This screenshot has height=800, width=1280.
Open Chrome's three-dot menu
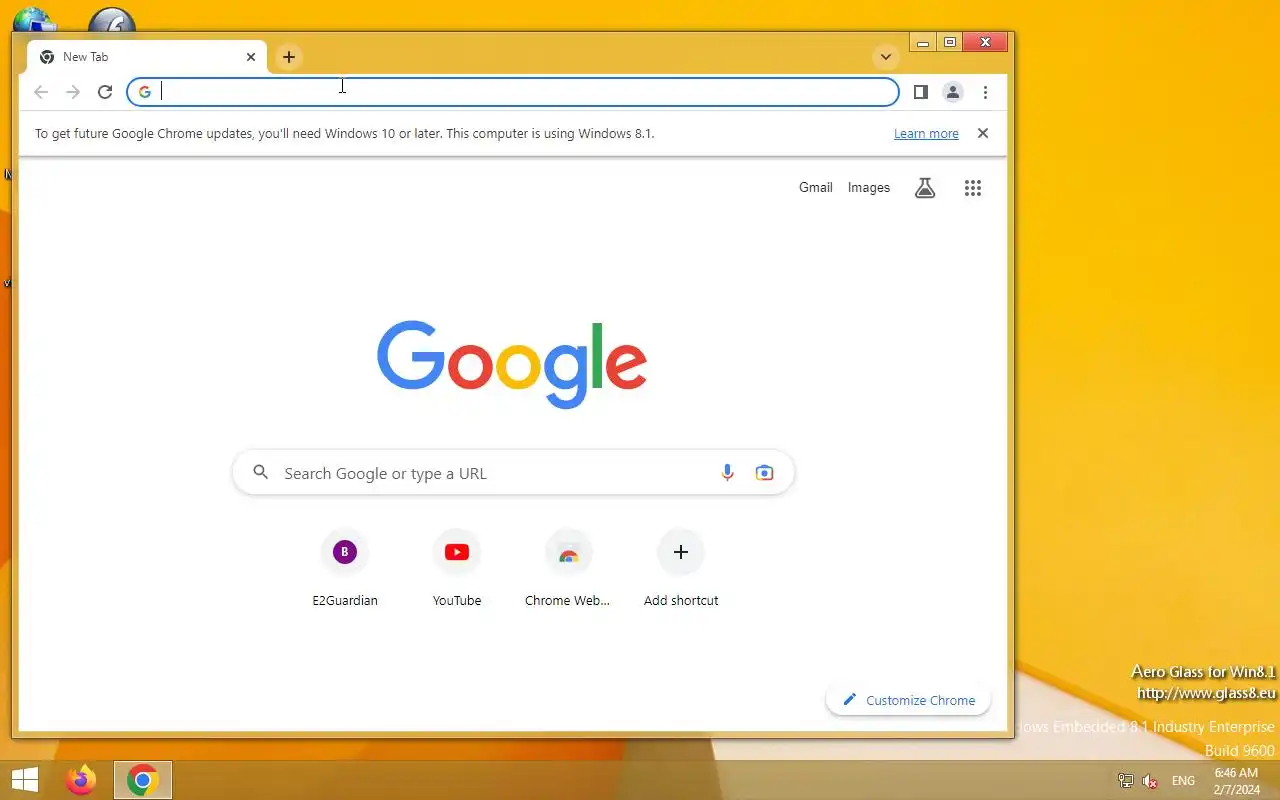coord(985,92)
